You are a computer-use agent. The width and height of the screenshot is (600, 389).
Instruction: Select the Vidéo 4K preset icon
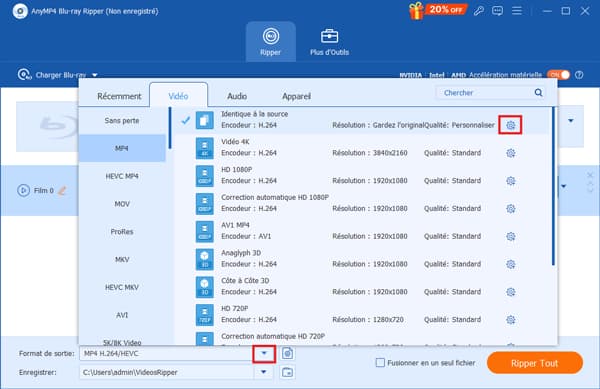click(204, 148)
